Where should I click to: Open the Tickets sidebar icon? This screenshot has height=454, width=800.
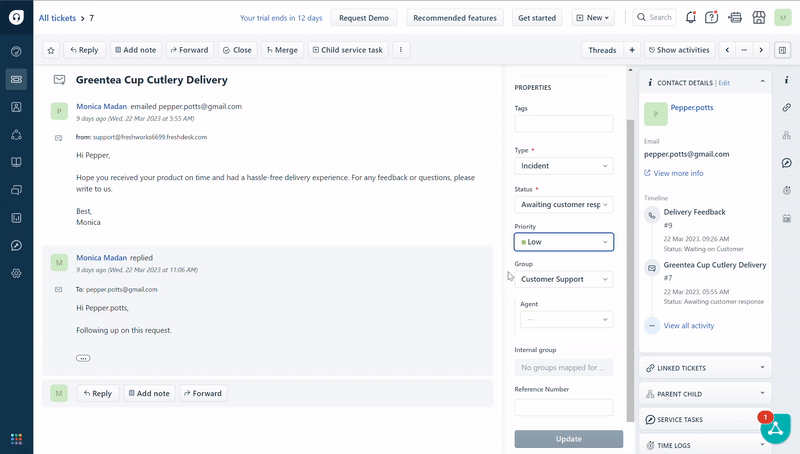coord(16,79)
